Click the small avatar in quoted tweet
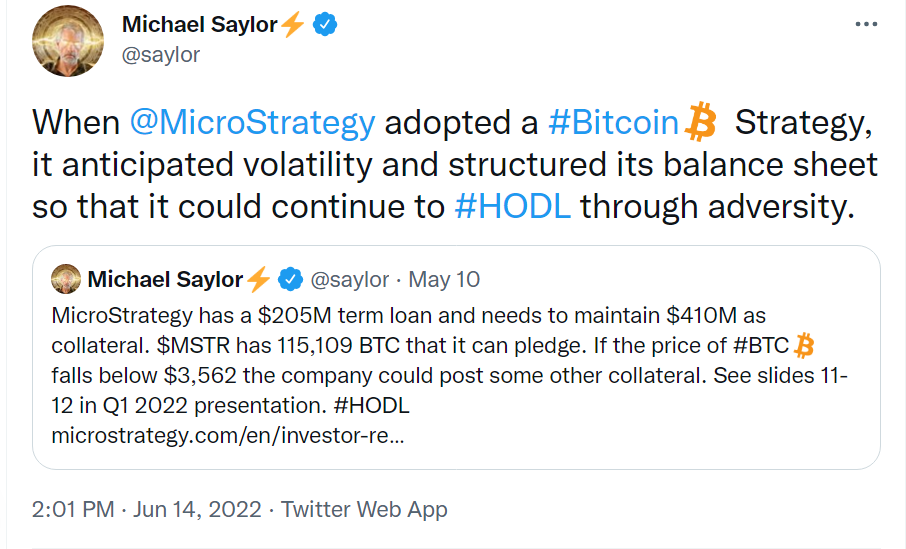 coord(66,279)
